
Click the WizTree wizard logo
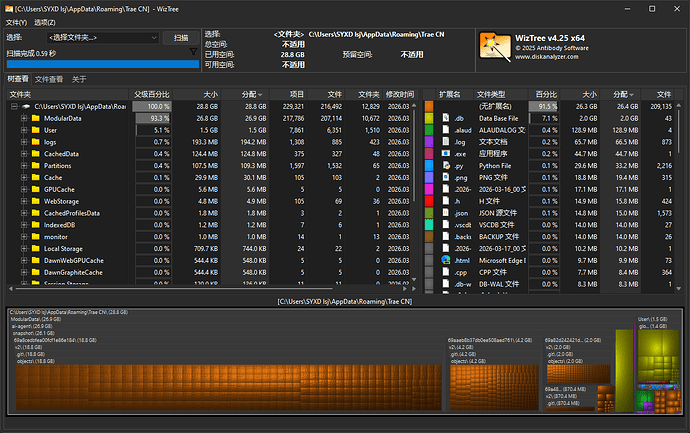[x=495, y=46]
